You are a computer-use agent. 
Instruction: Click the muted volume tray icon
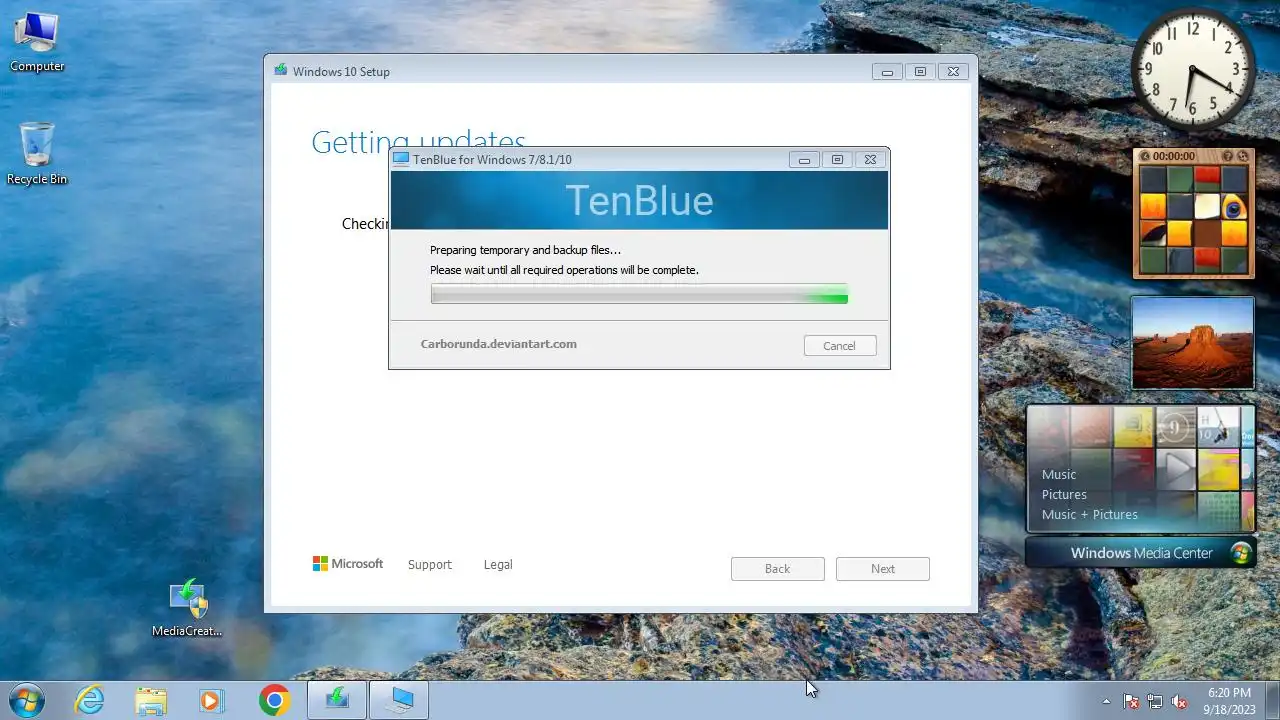click(1179, 701)
